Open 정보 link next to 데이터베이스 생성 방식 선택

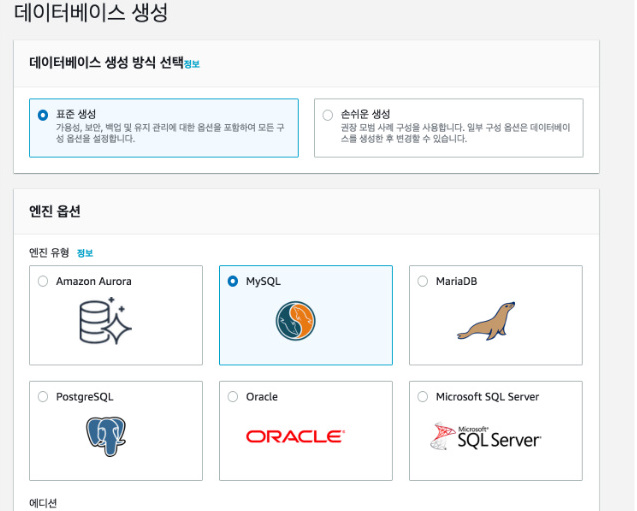tap(192, 64)
